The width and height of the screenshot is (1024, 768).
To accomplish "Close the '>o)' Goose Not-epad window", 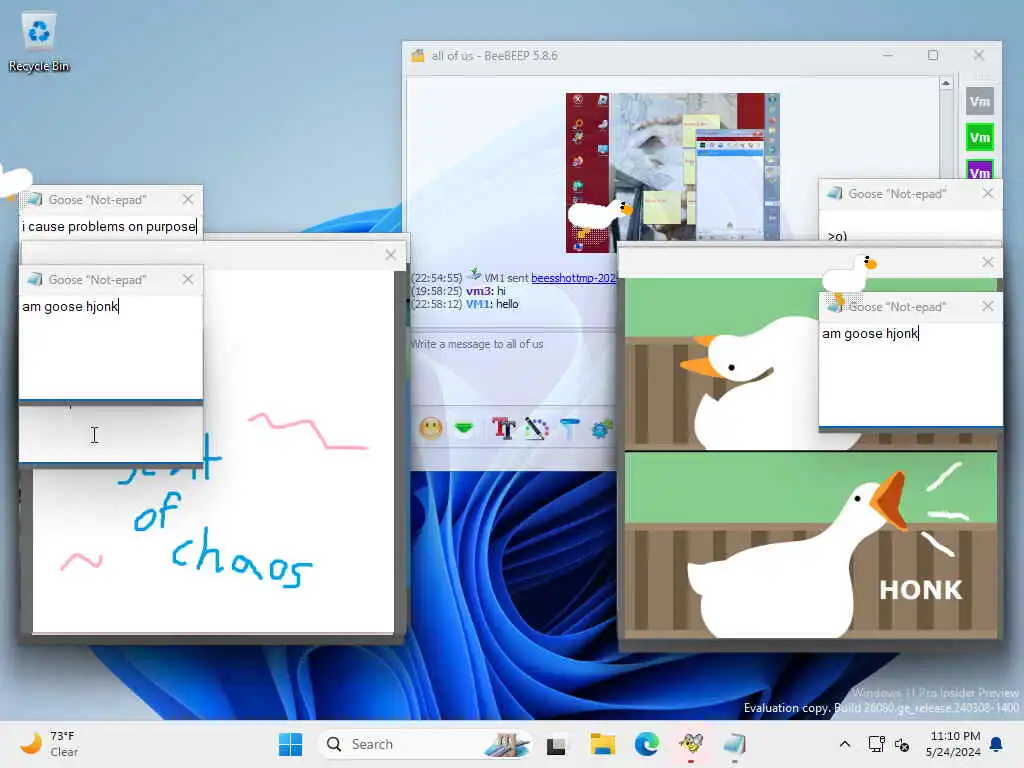I will 987,193.
